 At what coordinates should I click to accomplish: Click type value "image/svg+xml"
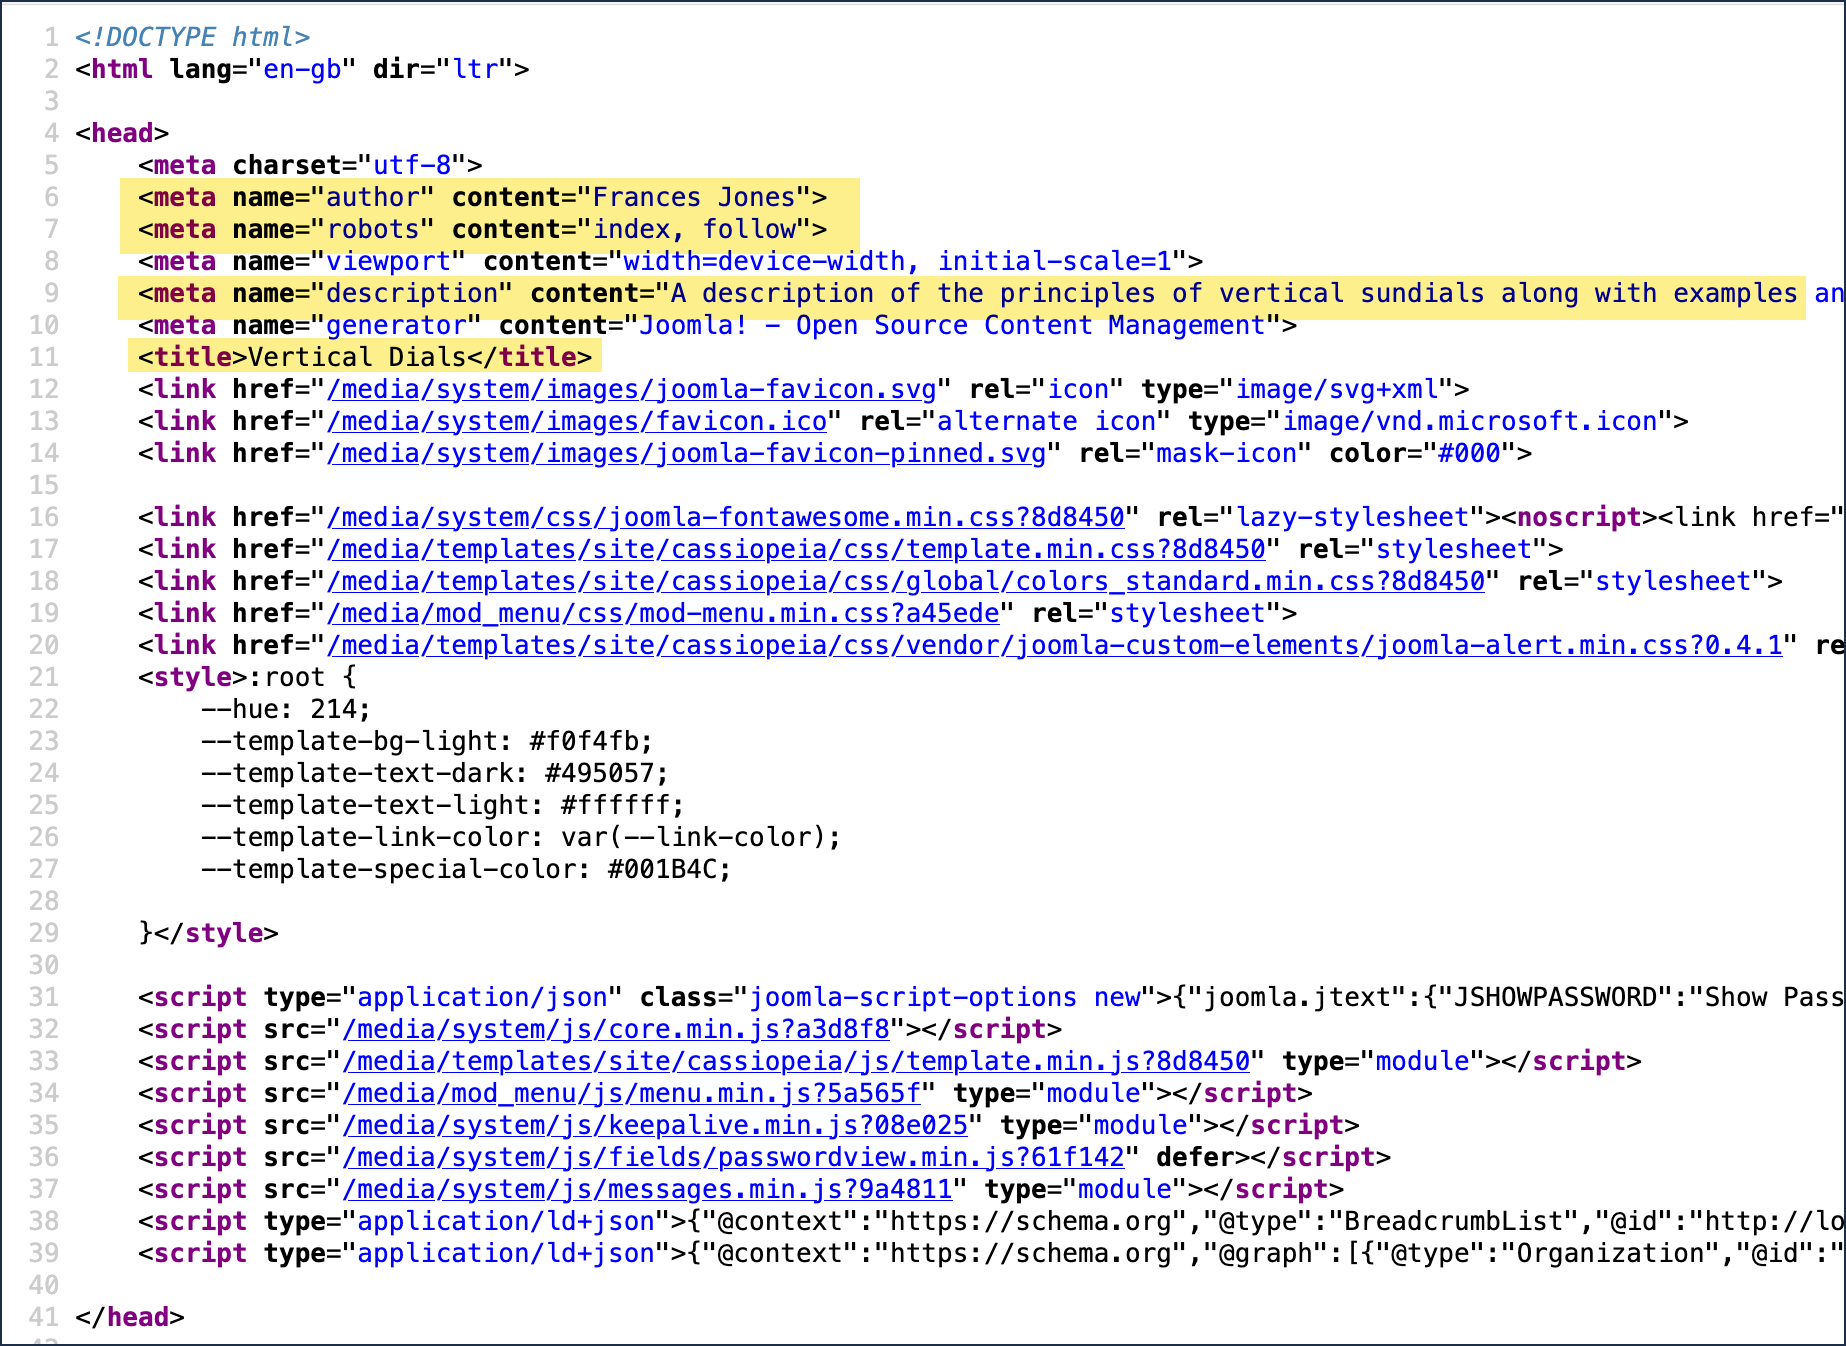pyautogui.click(x=1337, y=389)
